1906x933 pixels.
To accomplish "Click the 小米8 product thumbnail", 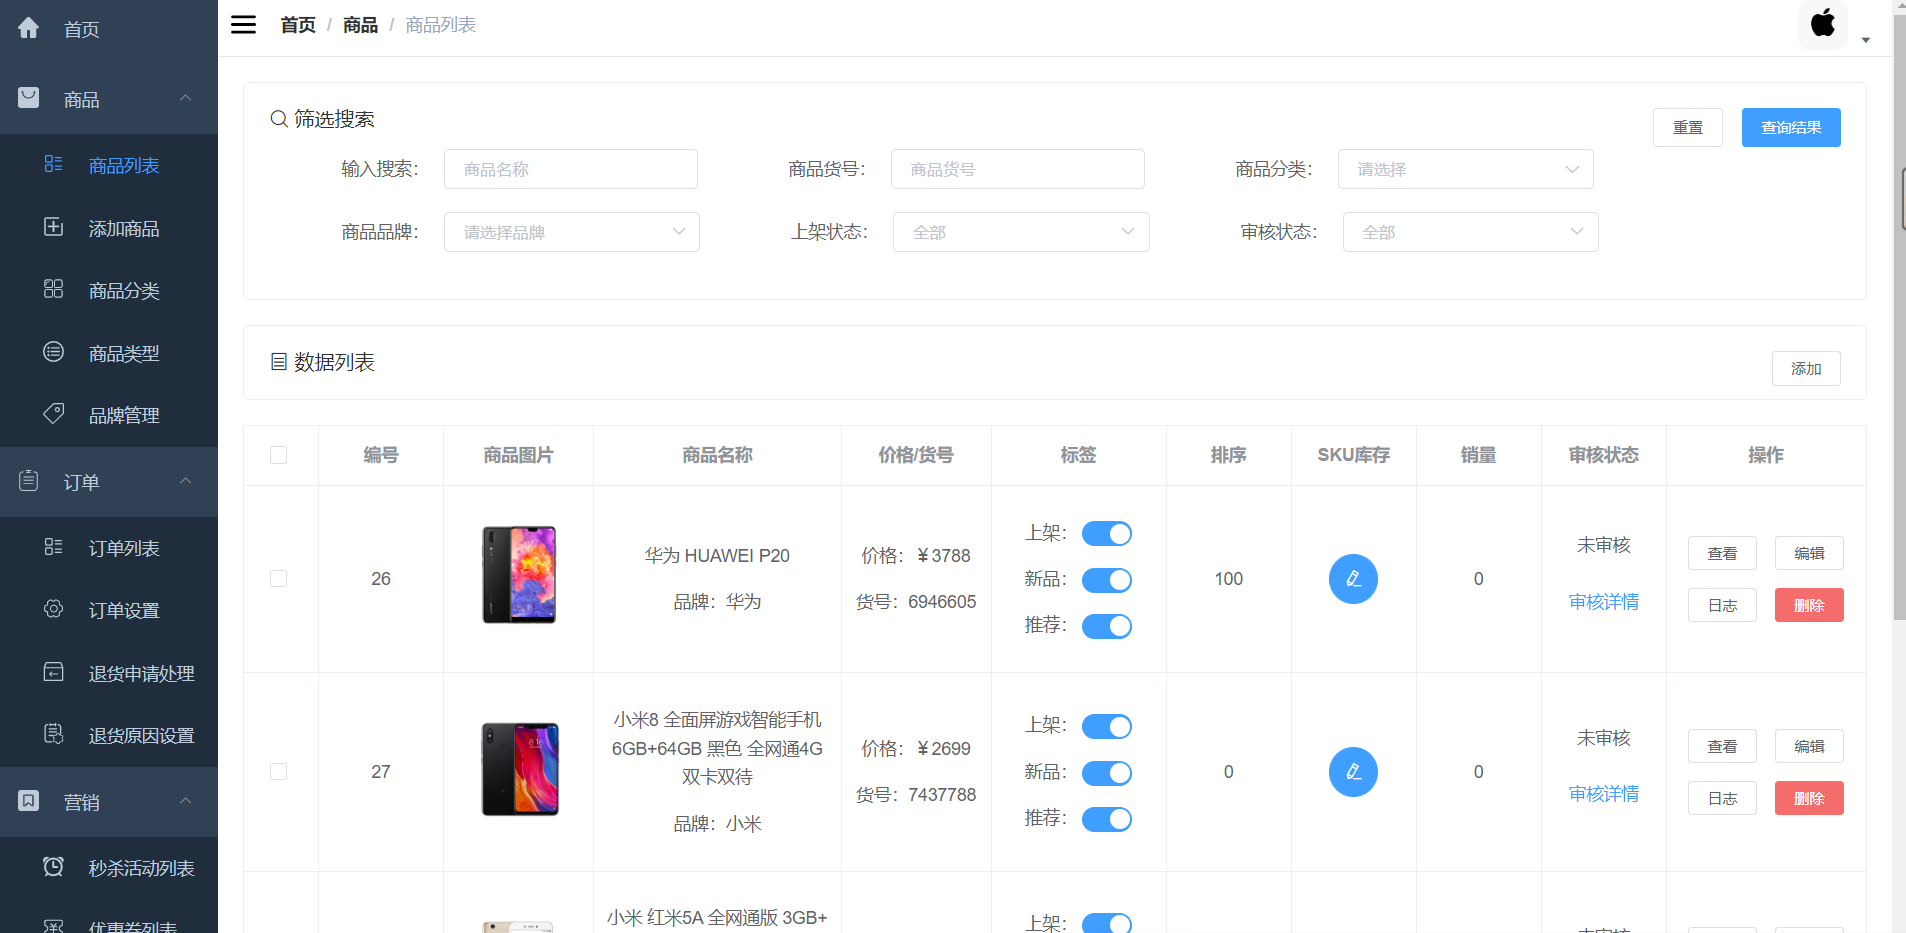I will tap(520, 769).
